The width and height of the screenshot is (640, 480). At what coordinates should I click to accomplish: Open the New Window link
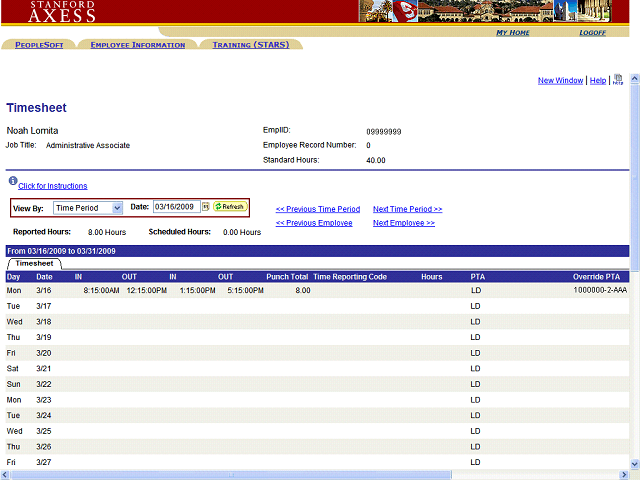(x=560, y=81)
